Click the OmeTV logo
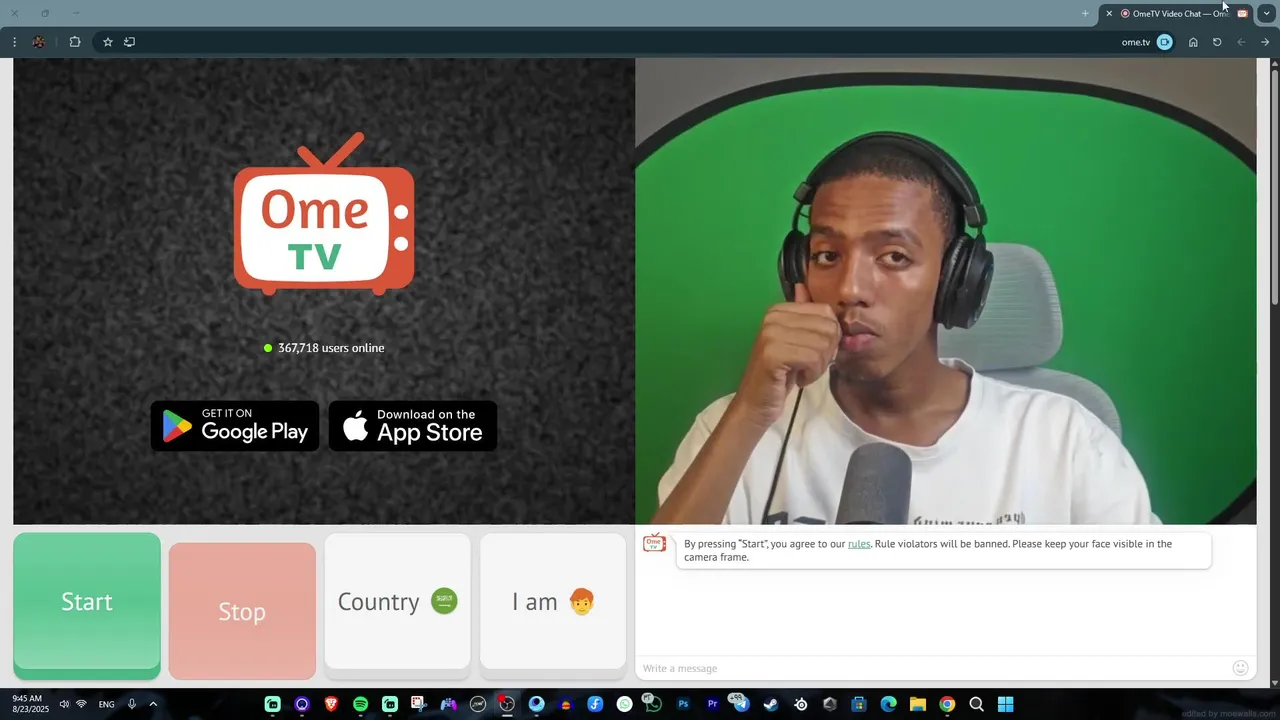Image resolution: width=1280 pixels, height=720 pixels. (x=324, y=214)
